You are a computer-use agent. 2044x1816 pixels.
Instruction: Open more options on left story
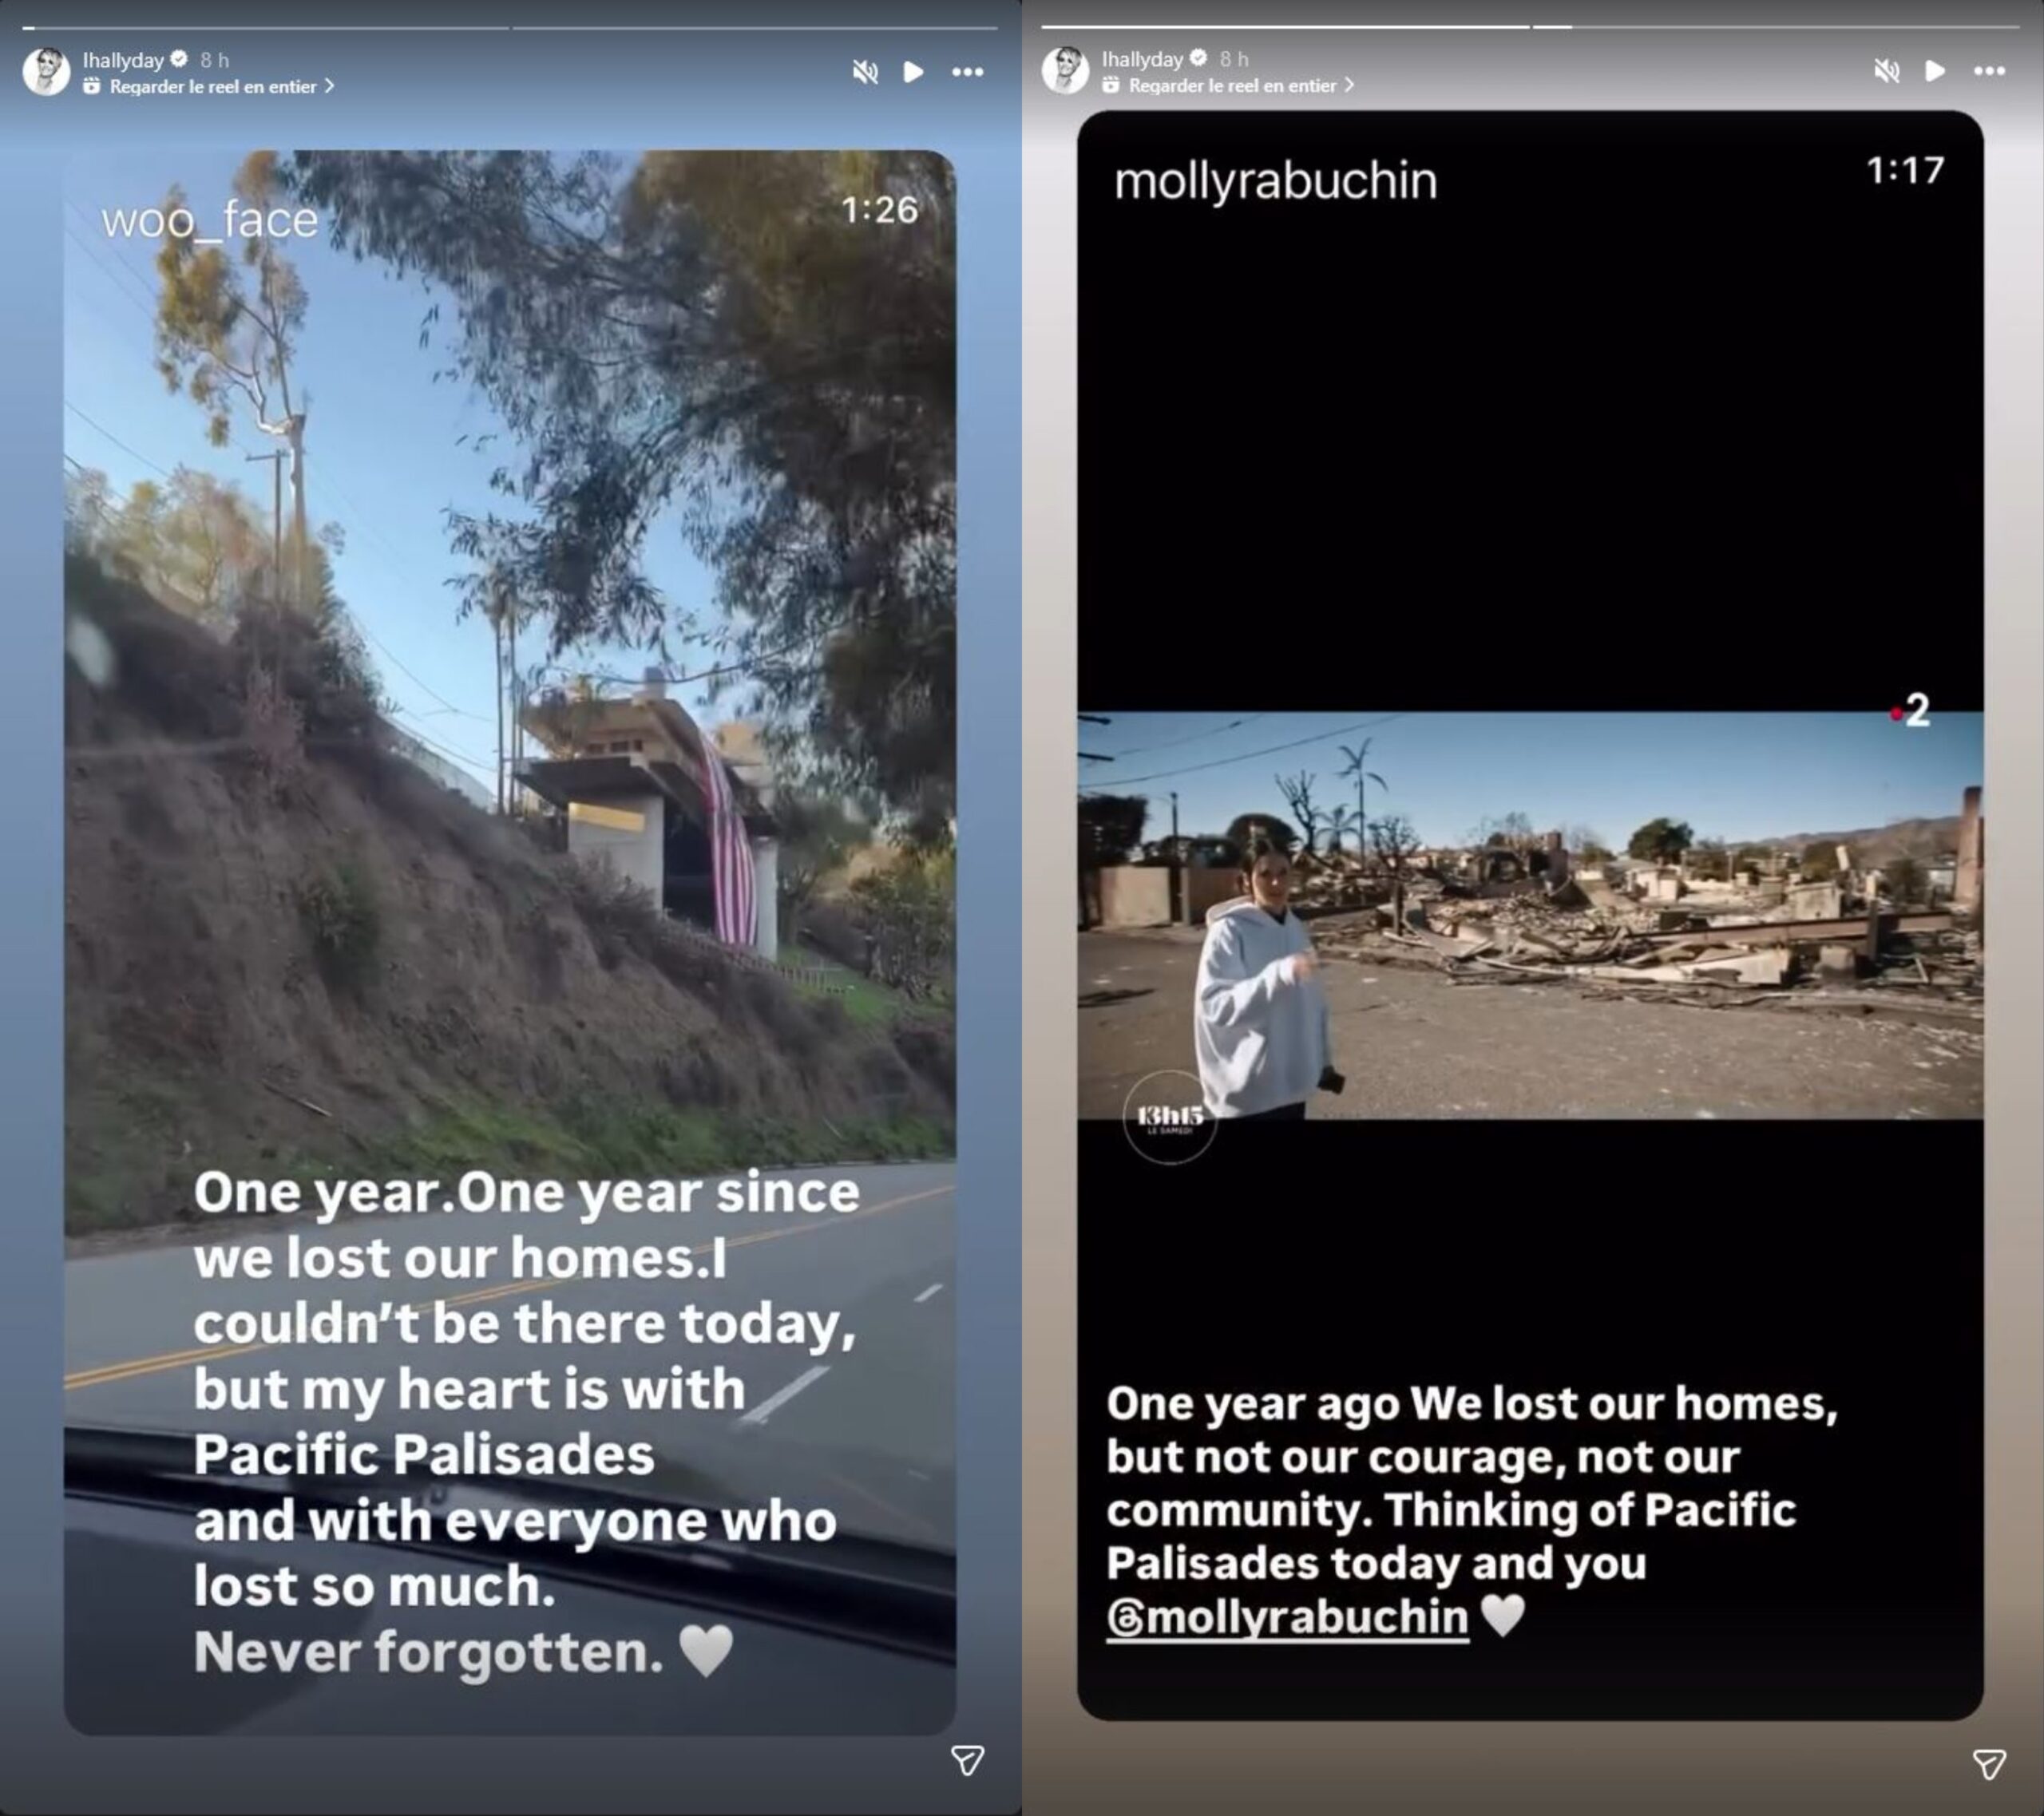click(x=967, y=72)
